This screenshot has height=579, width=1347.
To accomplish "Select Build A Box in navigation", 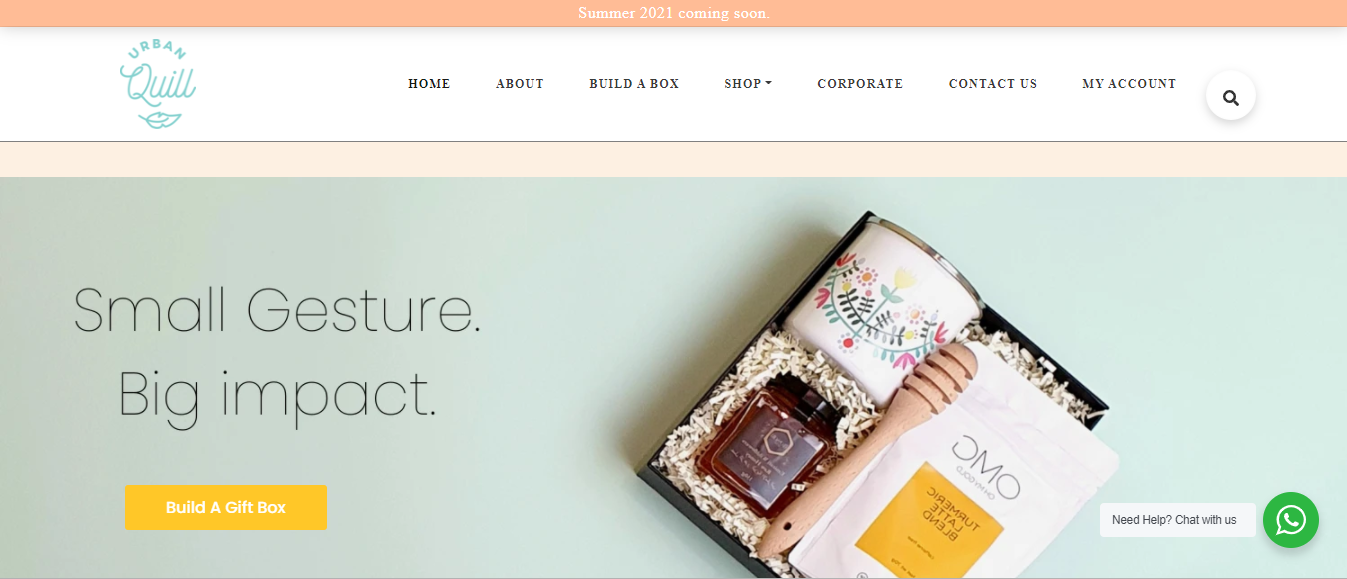I will (634, 84).
